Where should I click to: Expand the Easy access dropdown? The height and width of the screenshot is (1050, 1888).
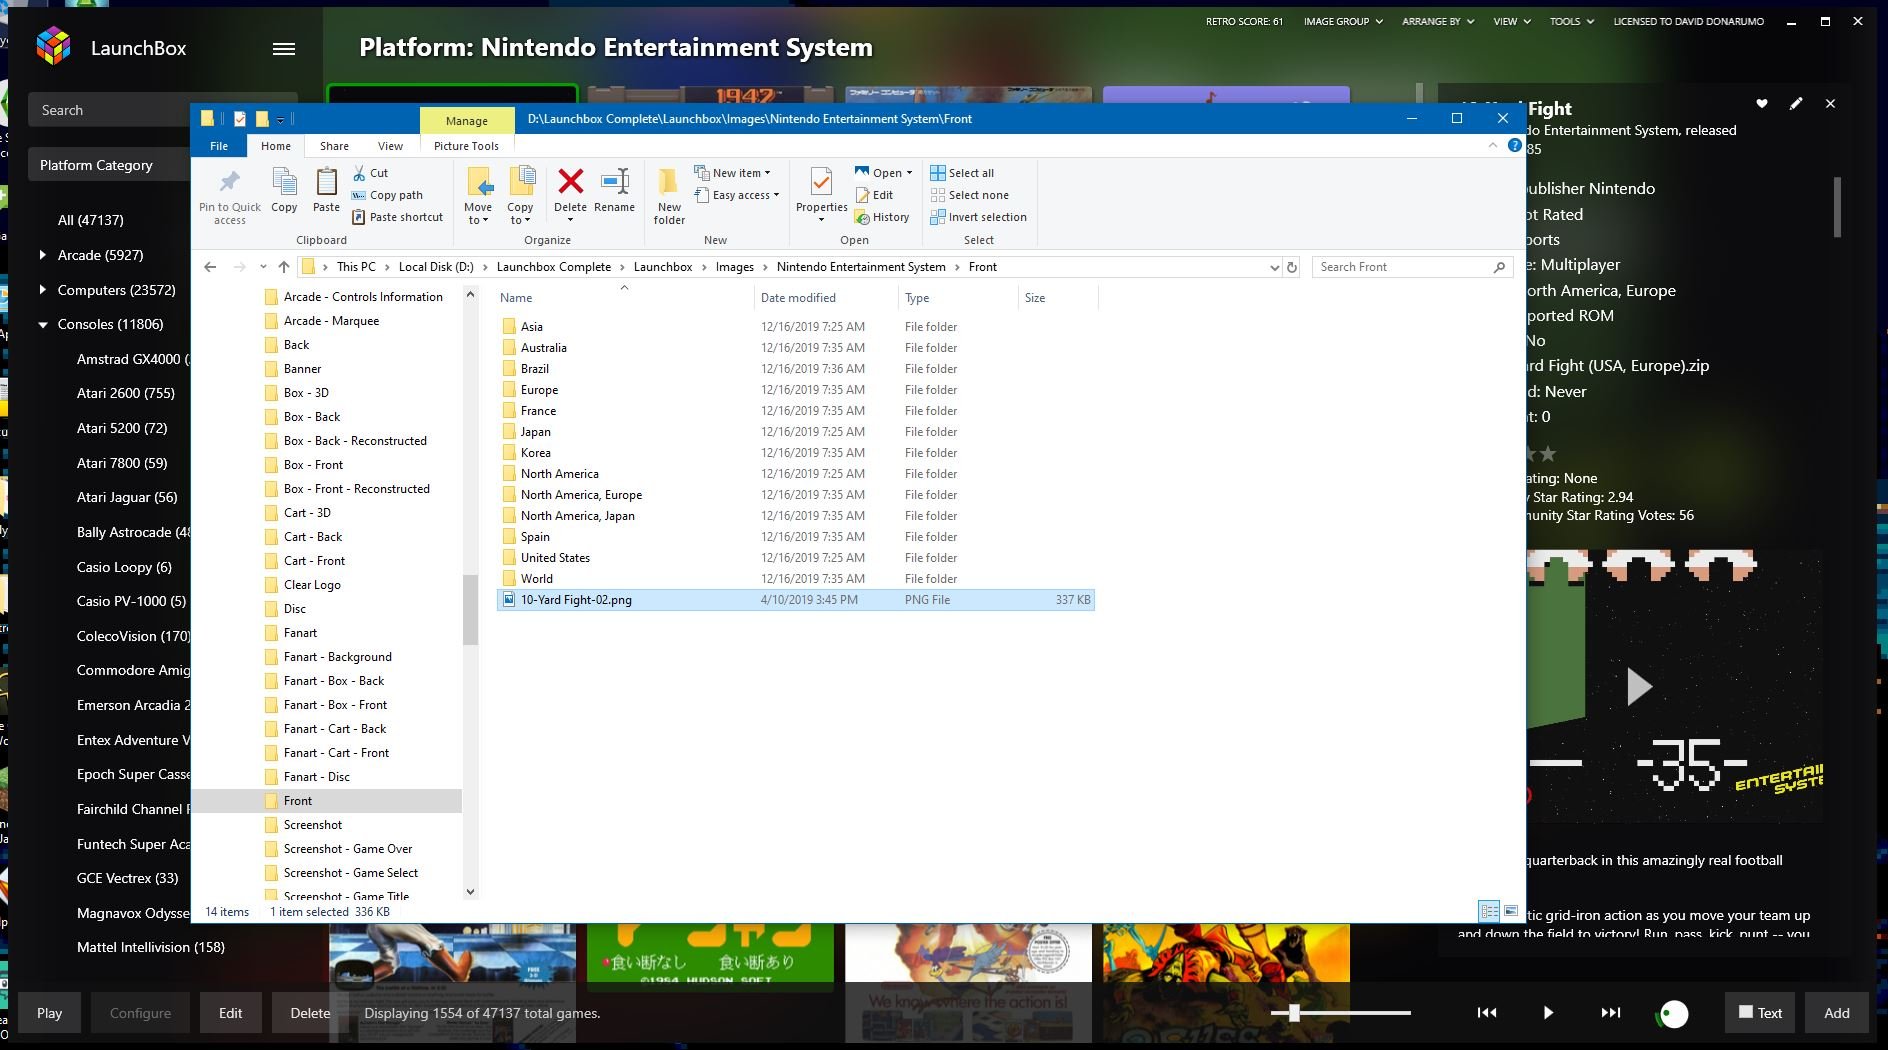click(x=737, y=195)
